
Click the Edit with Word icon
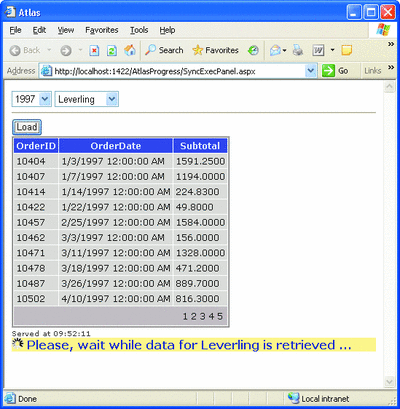pyautogui.click(x=318, y=51)
